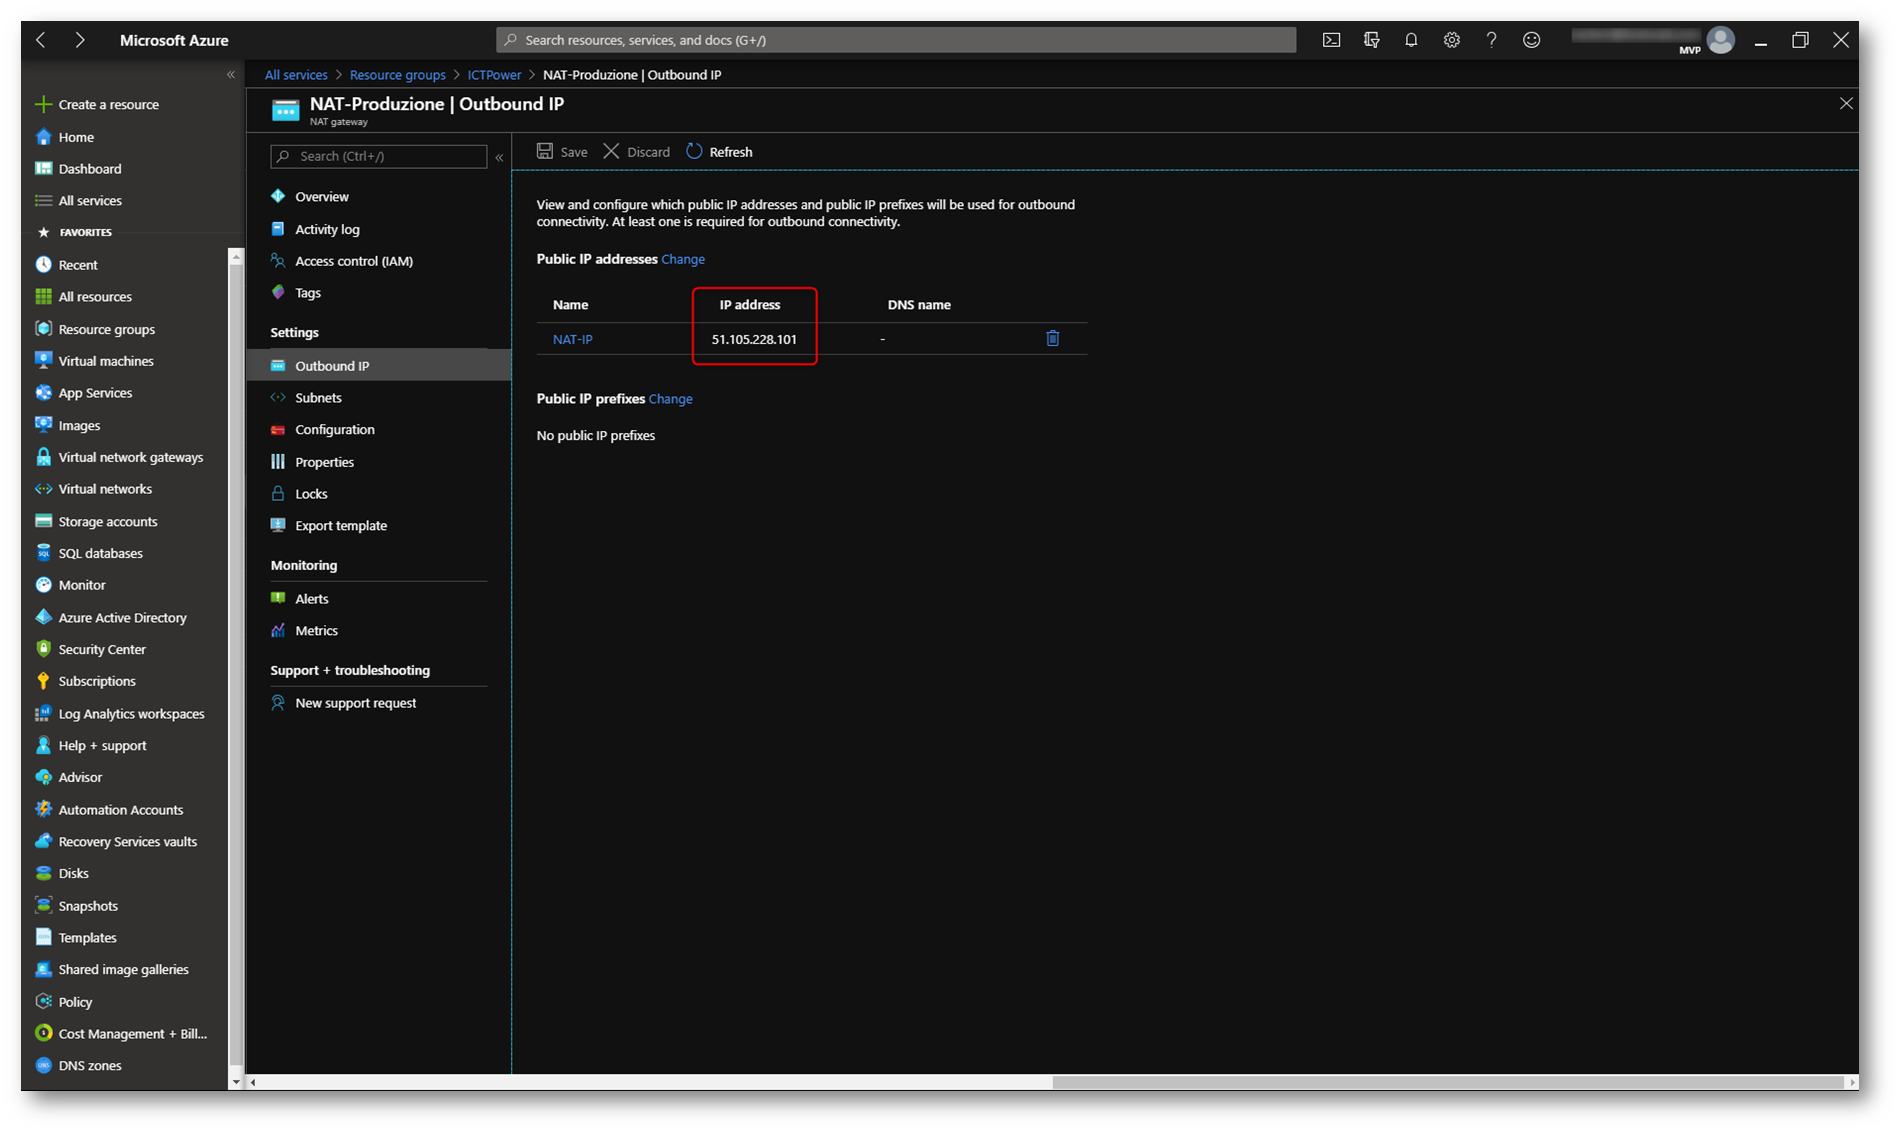Open Cloud Shell from the top bar
Image resolution: width=1901 pixels, height=1133 pixels.
[x=1331, y=40]
